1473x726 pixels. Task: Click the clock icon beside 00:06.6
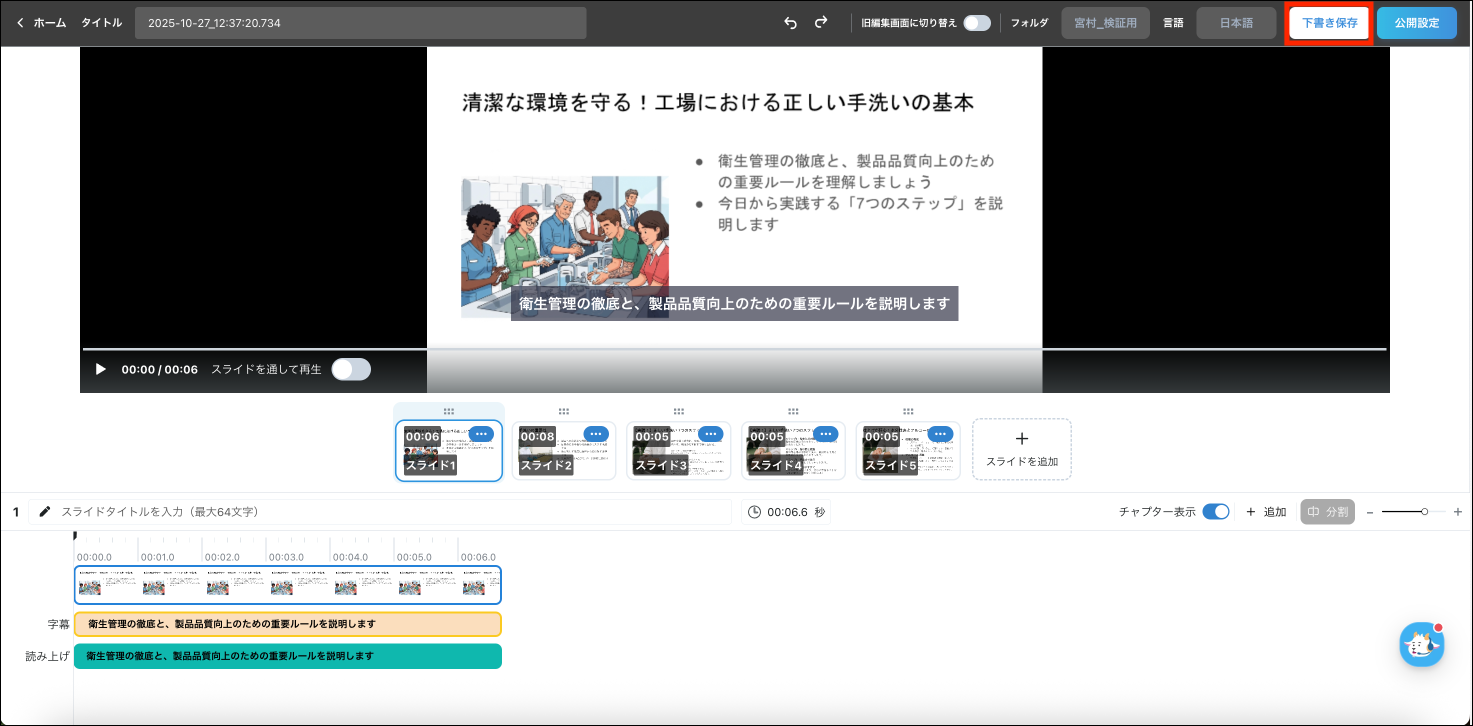[x=755, y=512]
